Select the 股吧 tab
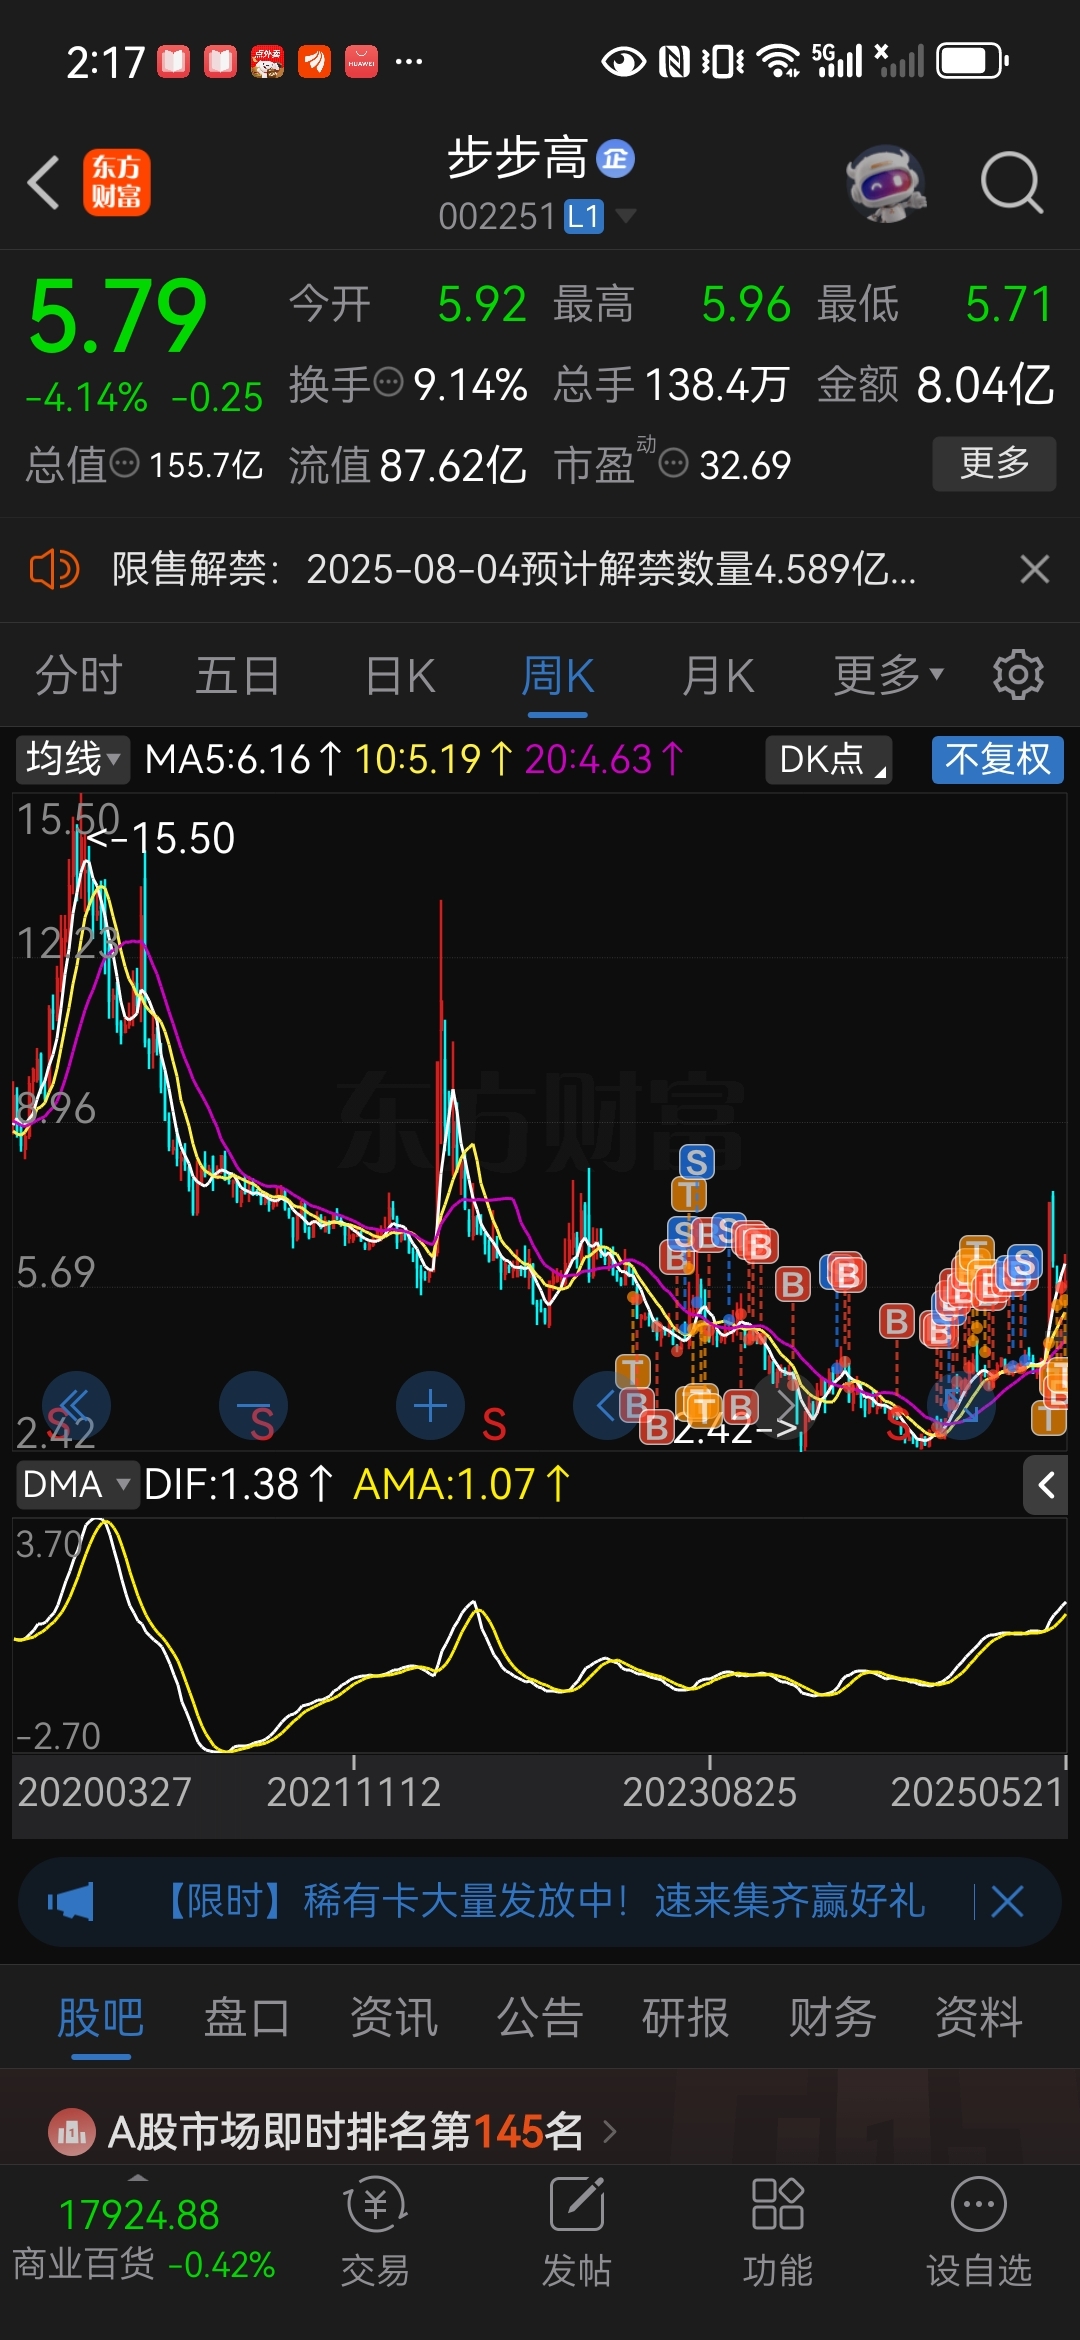The image size is (1080, 2340). pyautogui.click(x=101, y=2017)
